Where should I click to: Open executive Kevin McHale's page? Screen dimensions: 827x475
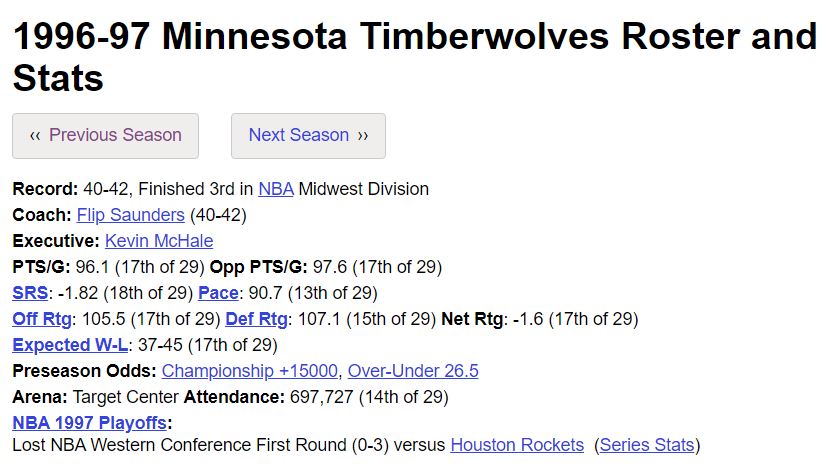pos(159,241)
